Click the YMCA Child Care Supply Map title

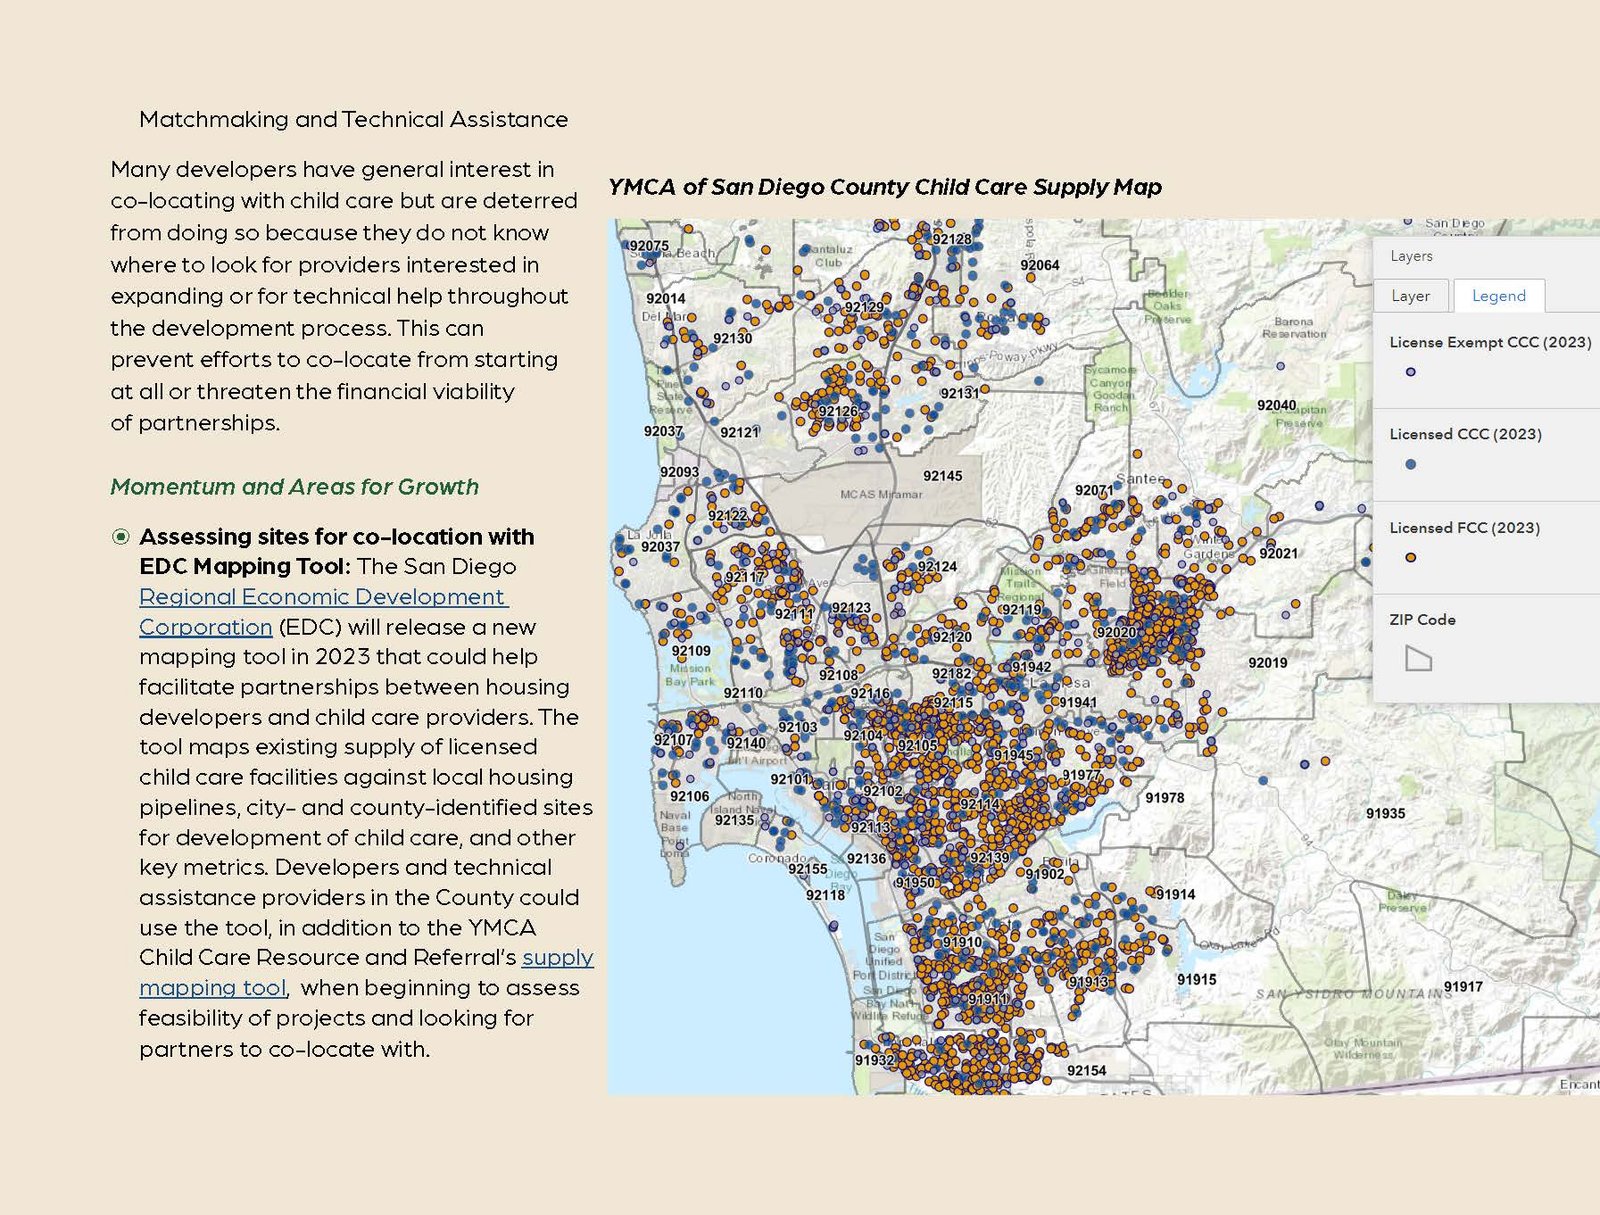(884, 187)
